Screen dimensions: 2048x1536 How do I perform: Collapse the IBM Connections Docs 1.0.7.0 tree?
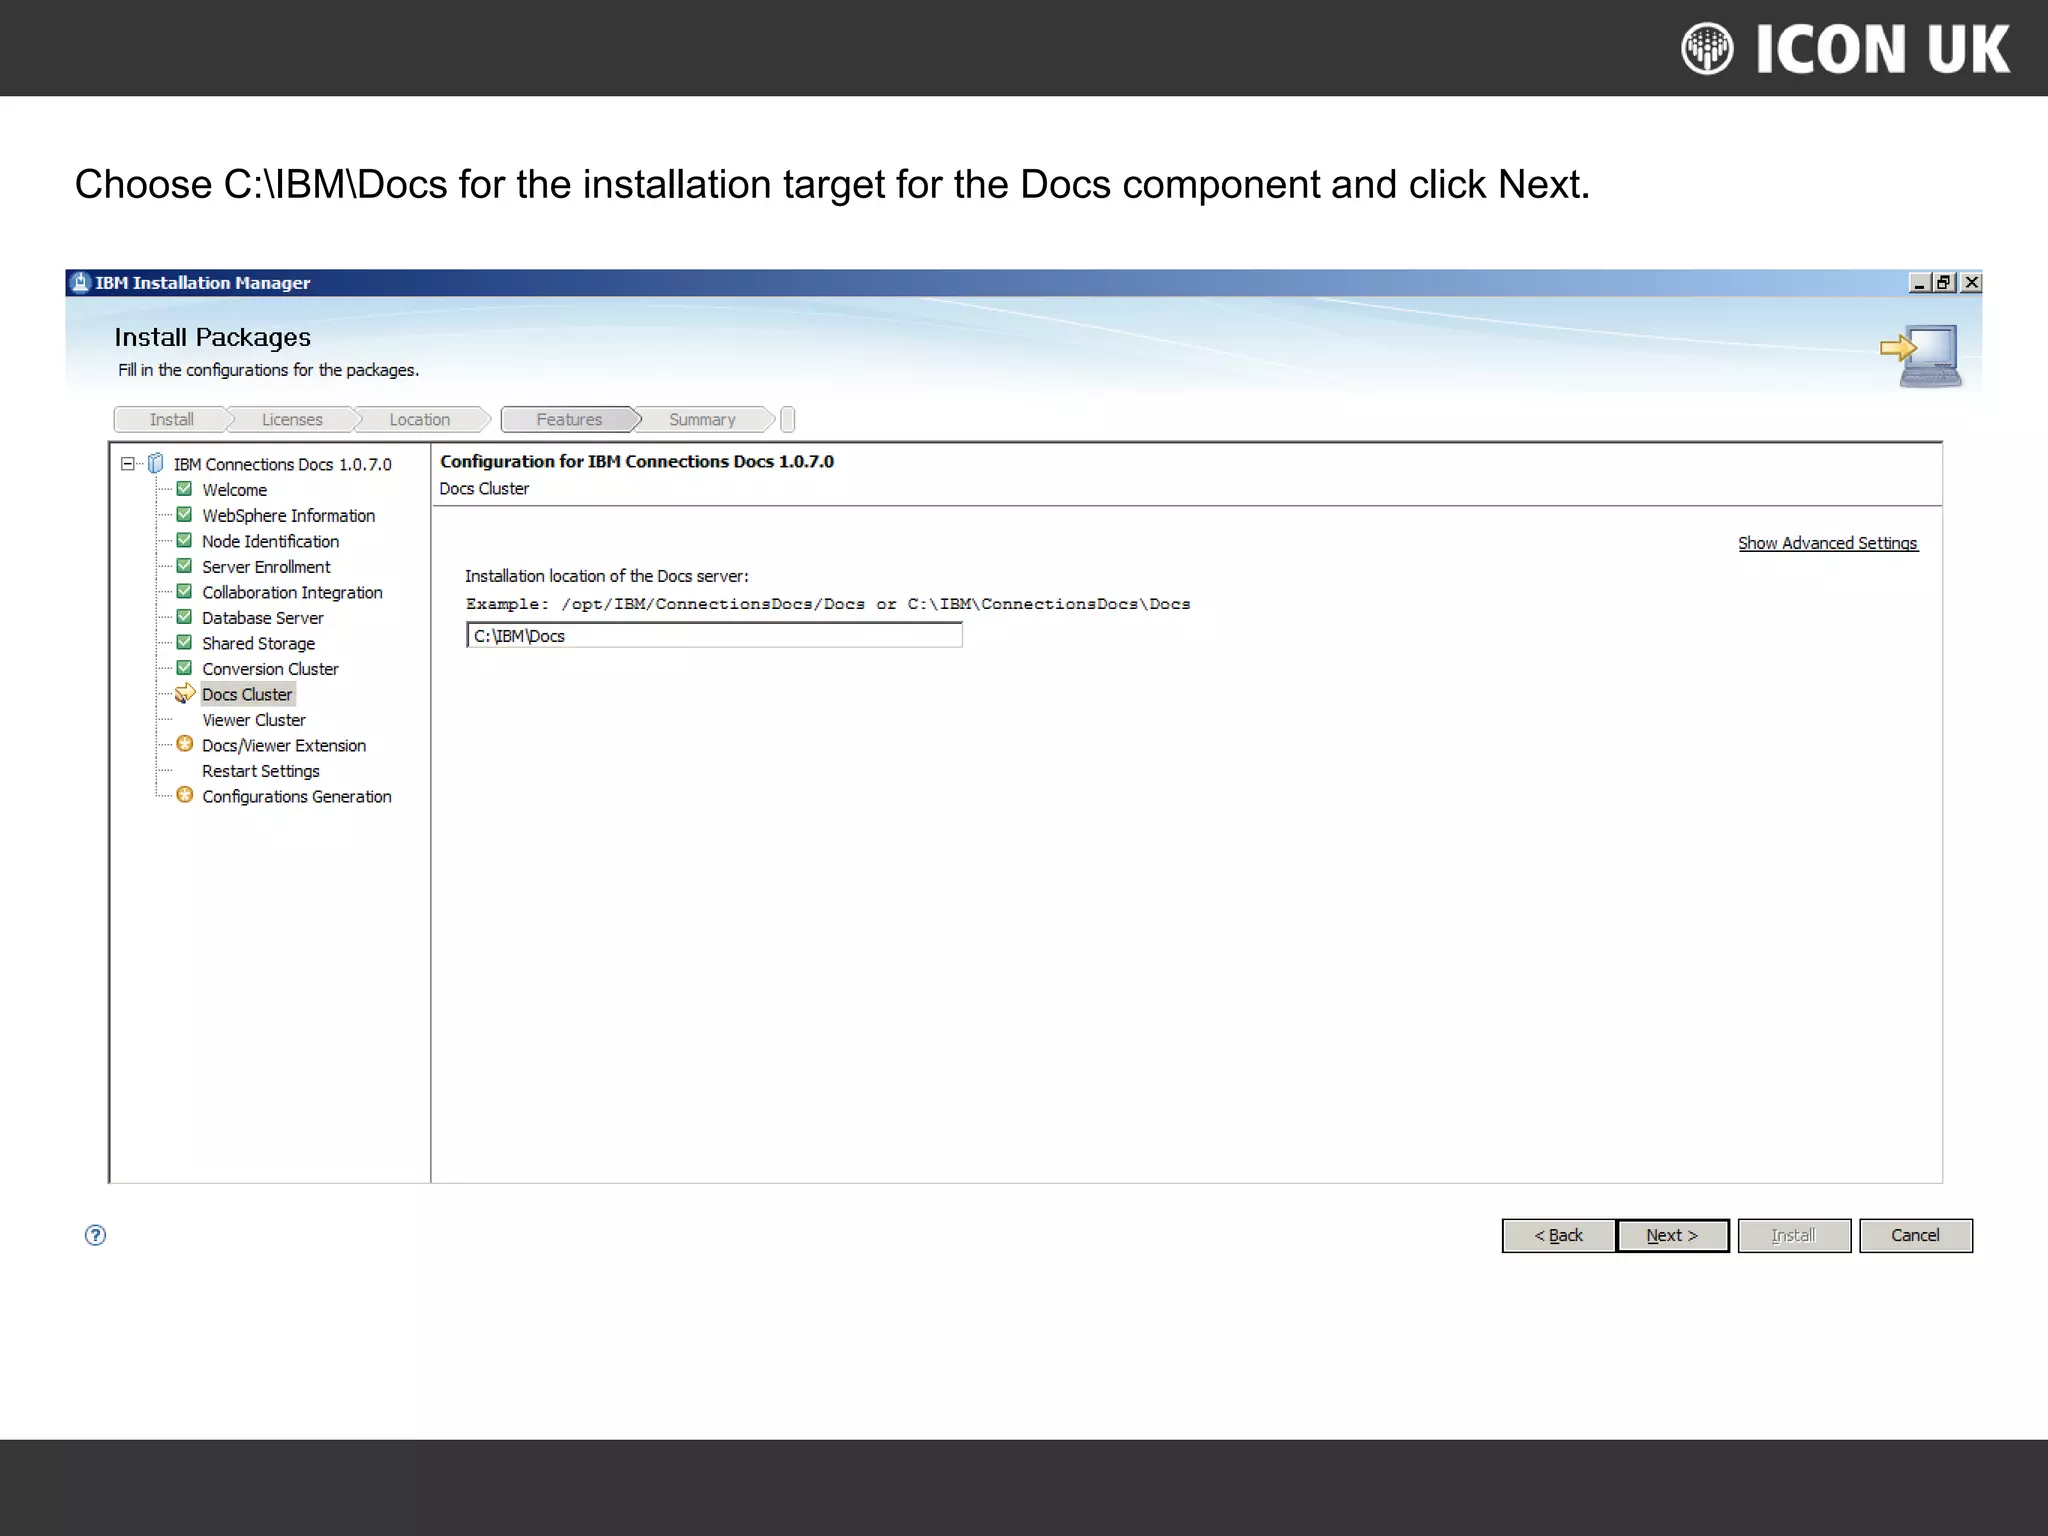[x=127, y=464]
